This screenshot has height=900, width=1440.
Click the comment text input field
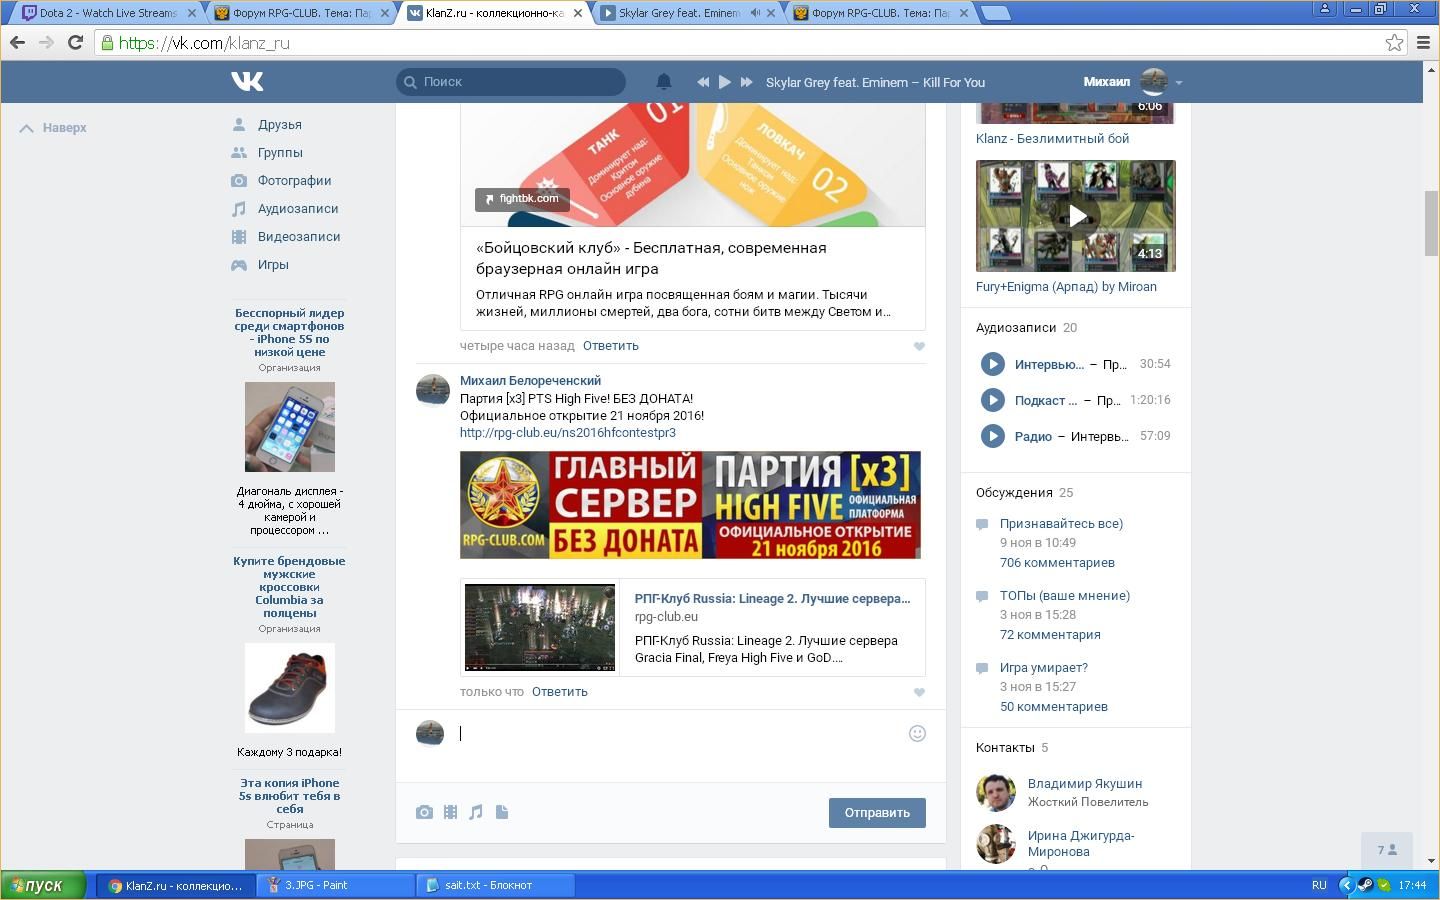tap(680, 734)
